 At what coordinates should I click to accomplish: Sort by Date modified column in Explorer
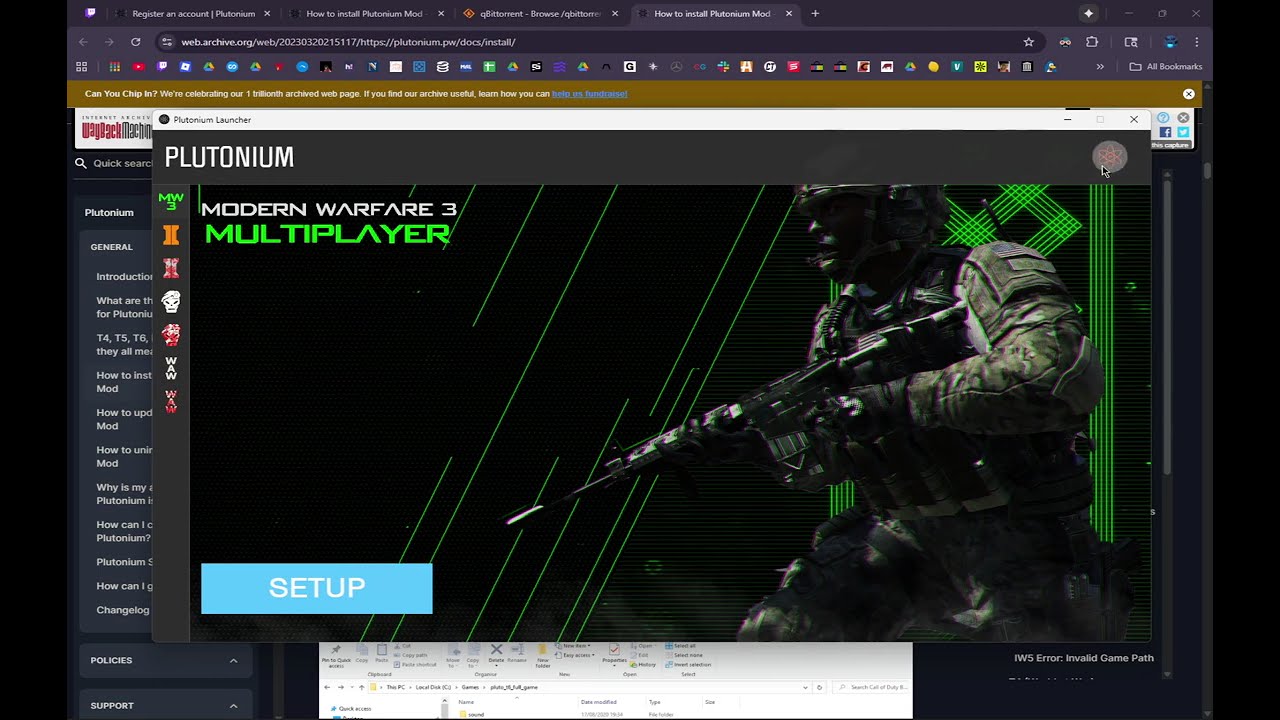point(599,702)
